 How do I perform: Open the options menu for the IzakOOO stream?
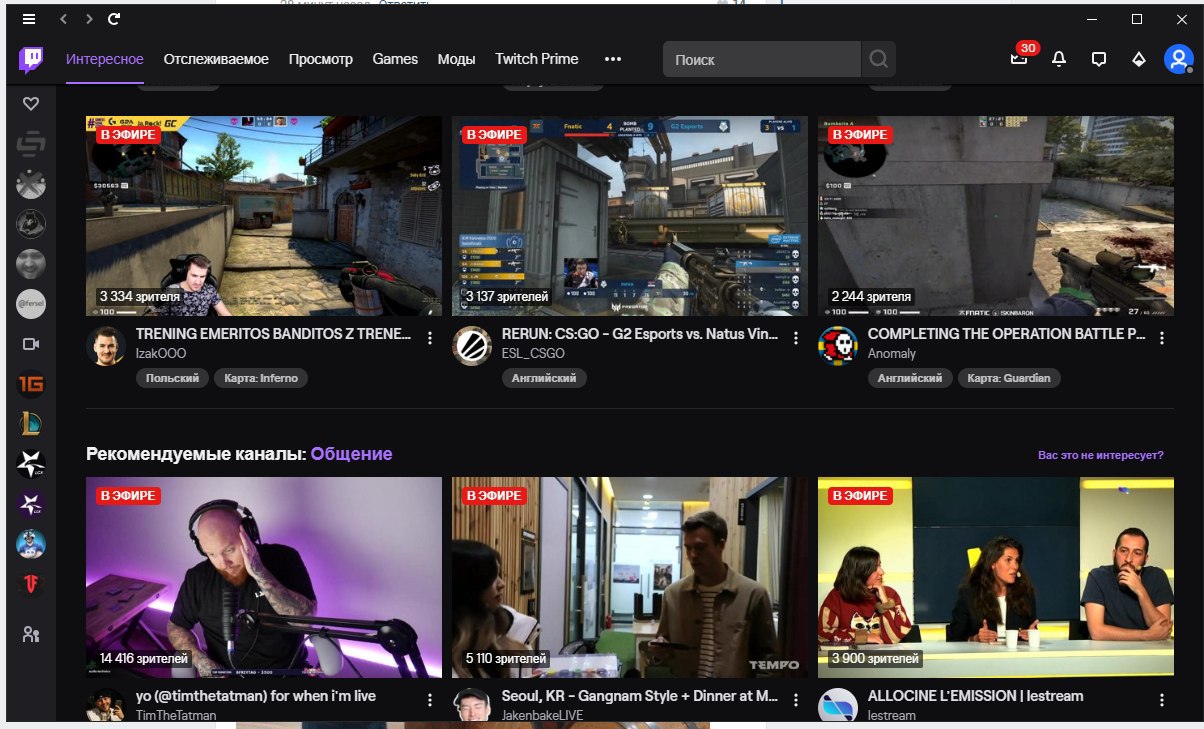[430, 338]
